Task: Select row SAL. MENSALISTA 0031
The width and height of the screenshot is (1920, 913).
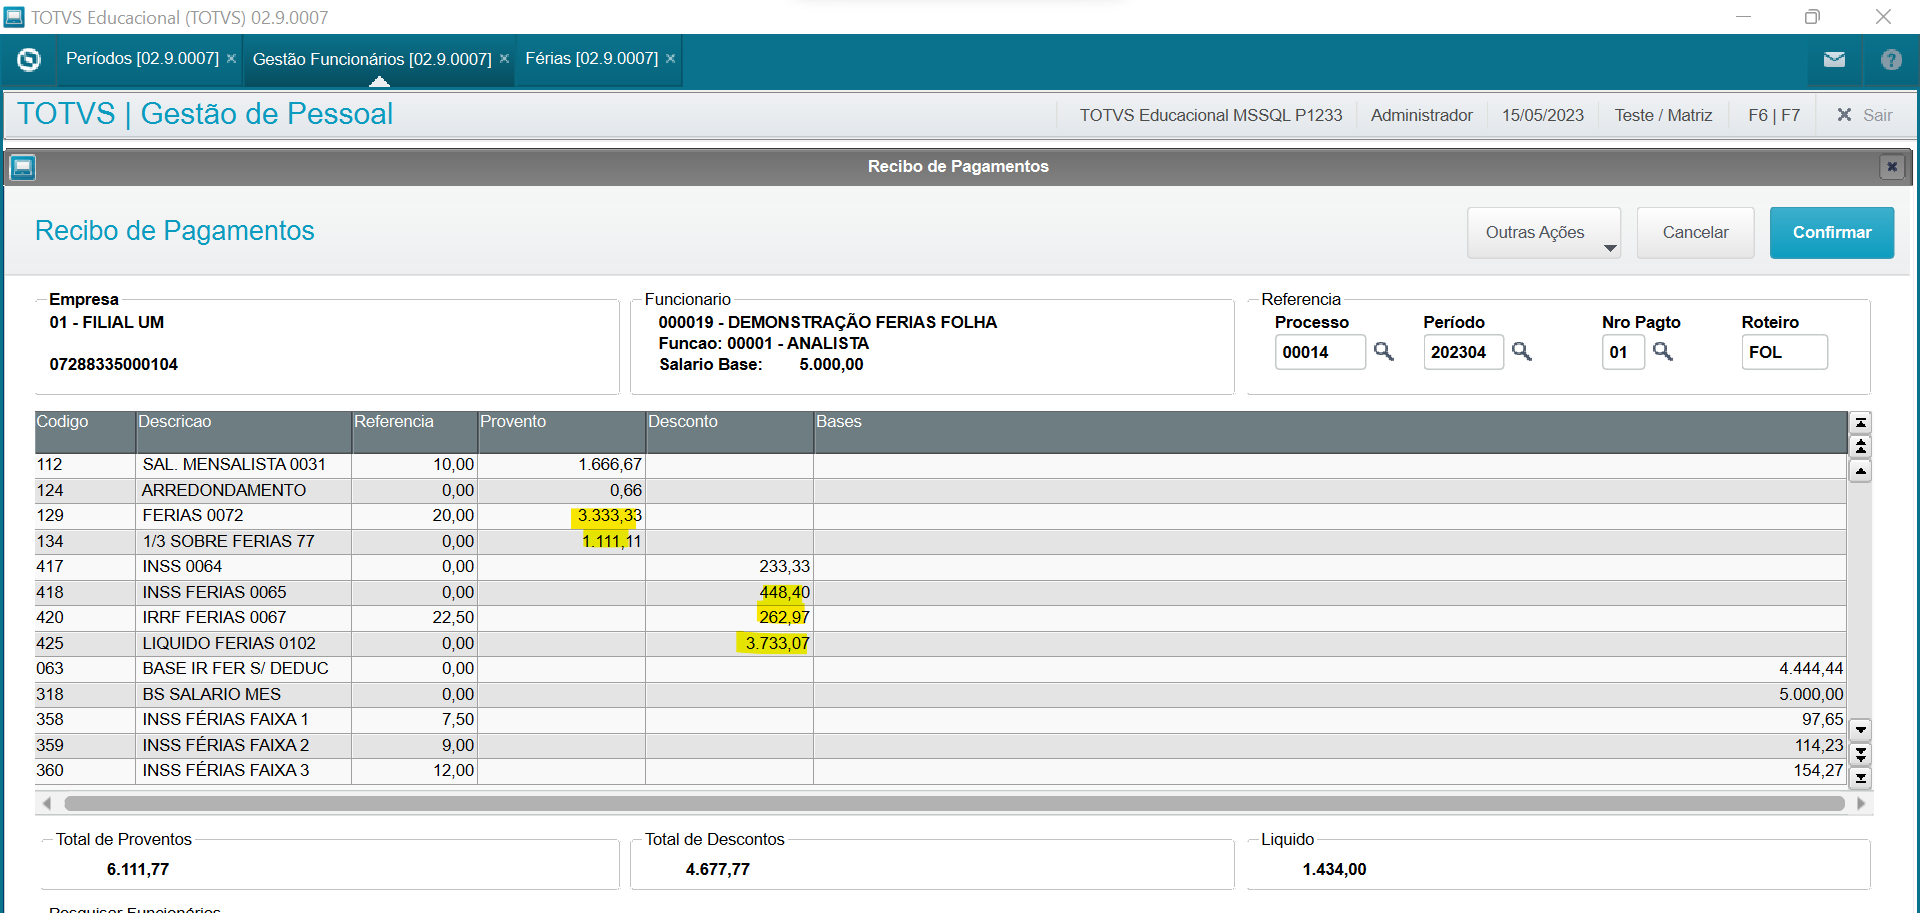Action: click(x=940, y=465)
